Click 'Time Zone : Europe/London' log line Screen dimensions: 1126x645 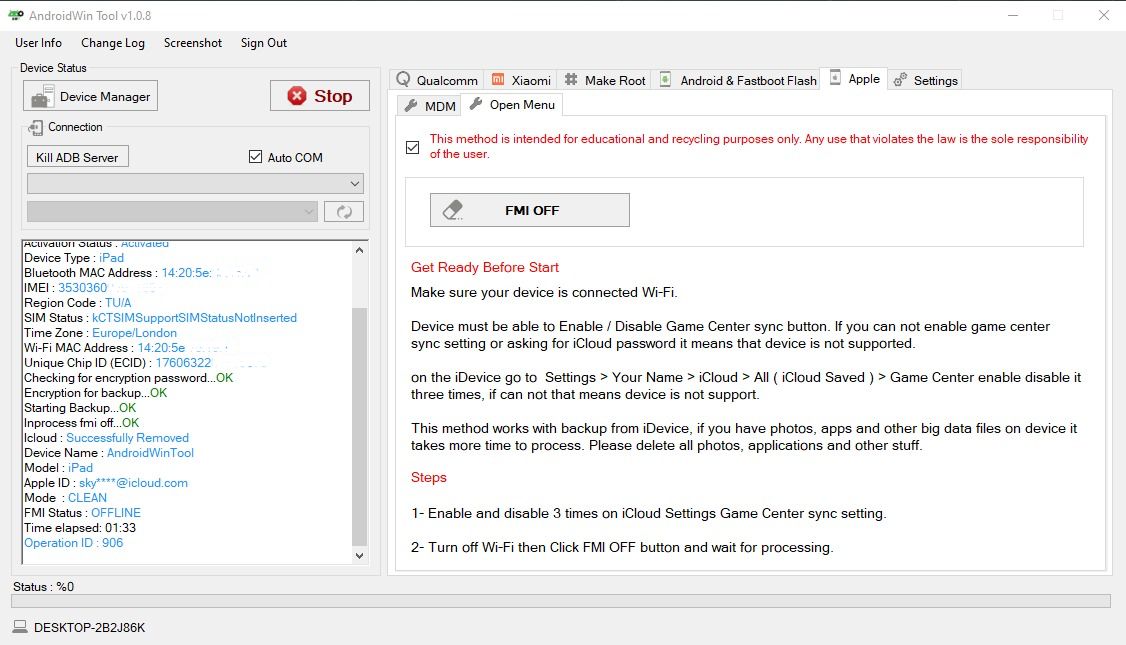click(100, 333)
